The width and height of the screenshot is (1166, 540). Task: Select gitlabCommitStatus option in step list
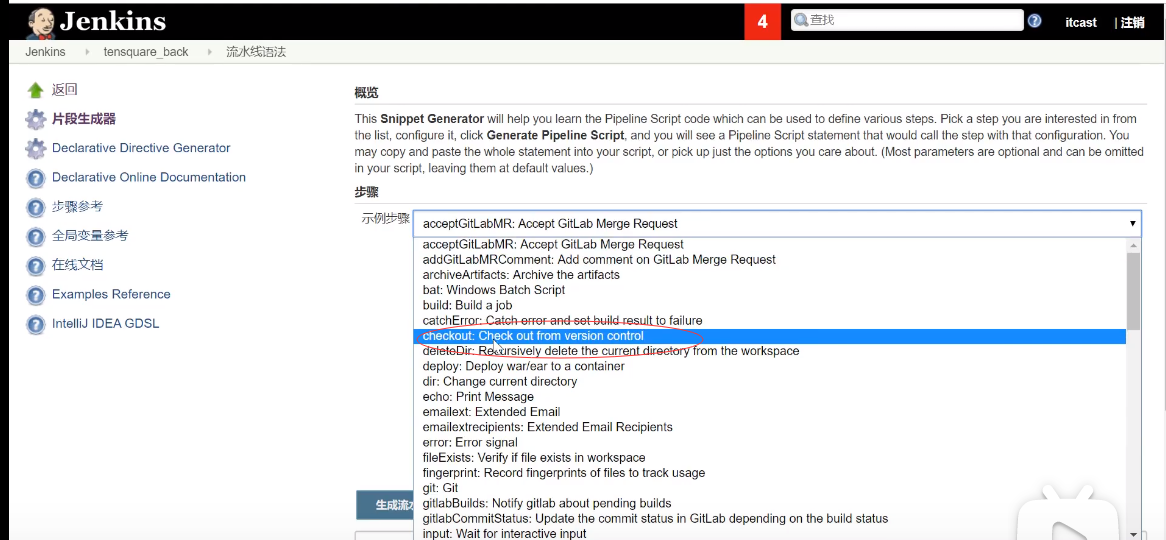pos(770,518)
